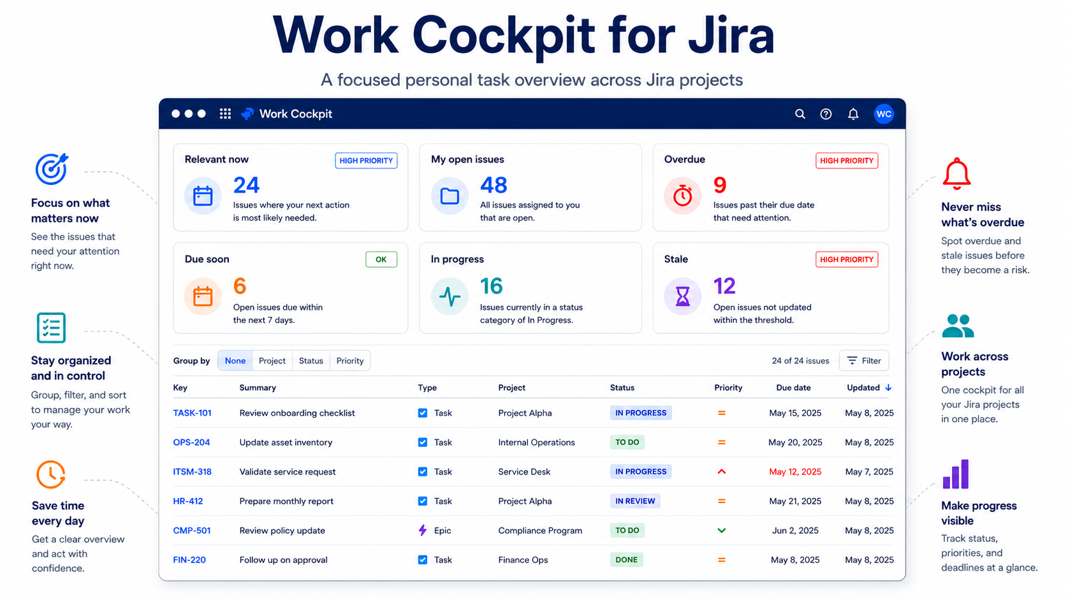Set Group by to None
The width and height of the screenshot is (1066, 600).
pos(235,361)
